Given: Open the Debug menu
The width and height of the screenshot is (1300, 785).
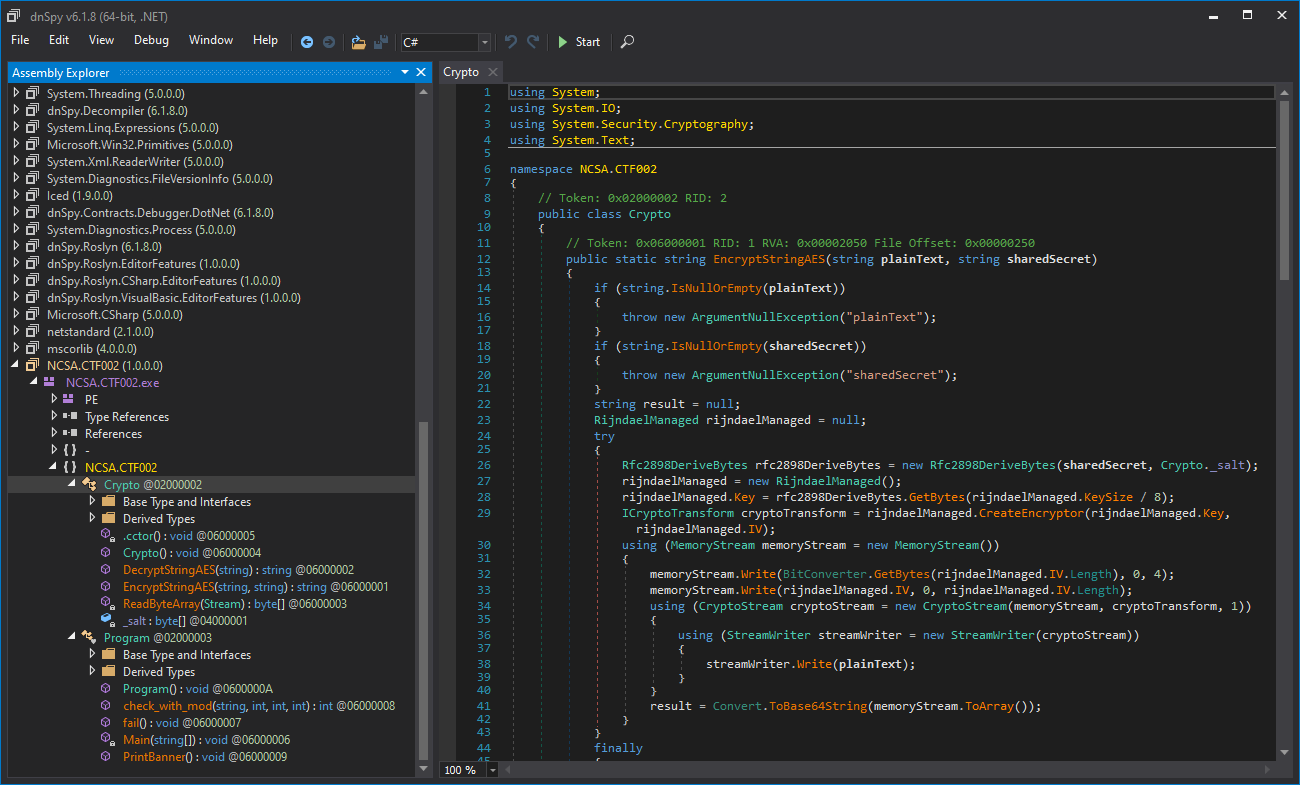Looking at the screenshot, I should tap(151, 40).
